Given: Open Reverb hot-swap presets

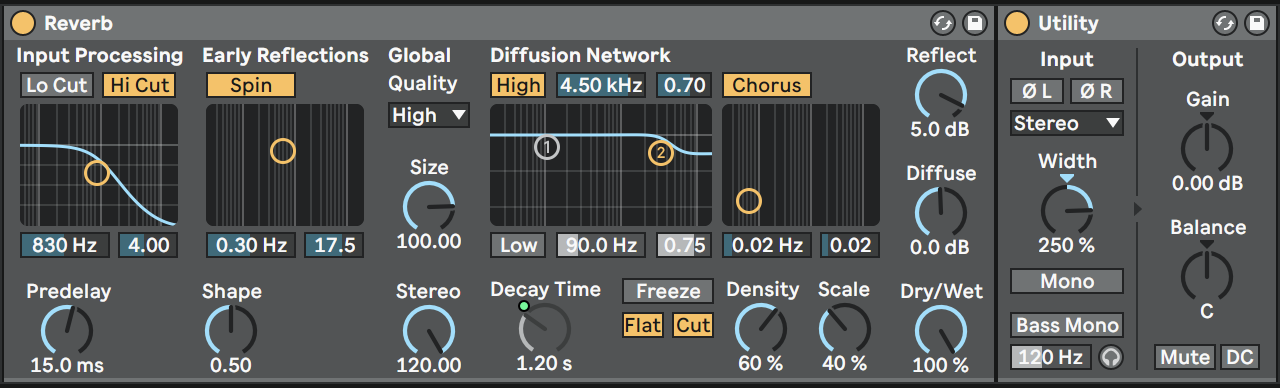Looking at the screenshot, I should (x=942, y=22).
